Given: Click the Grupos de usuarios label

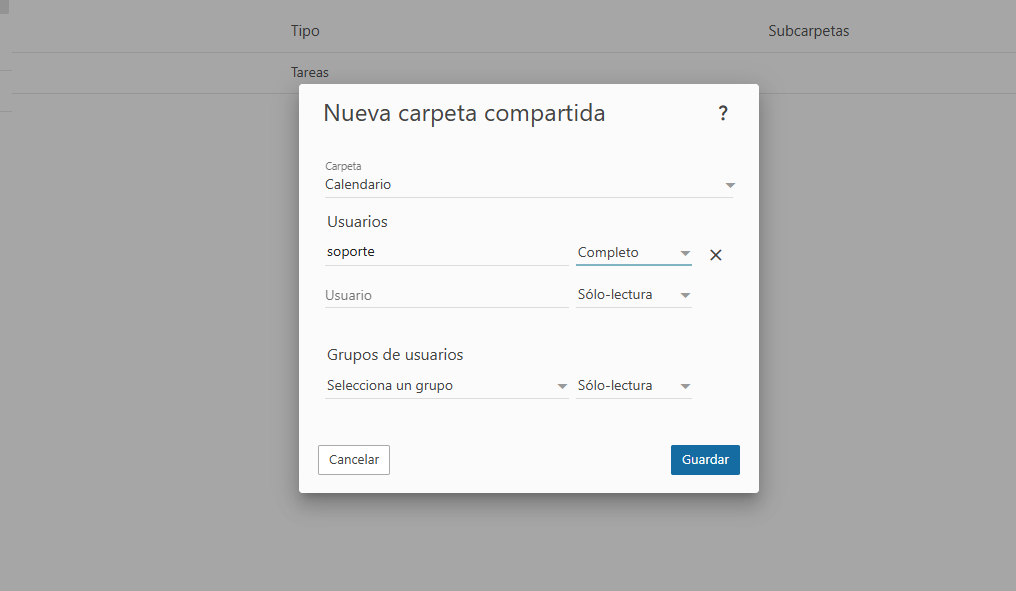Looking at the screenshot, I should pyautogui.click(x=395, y=354).
